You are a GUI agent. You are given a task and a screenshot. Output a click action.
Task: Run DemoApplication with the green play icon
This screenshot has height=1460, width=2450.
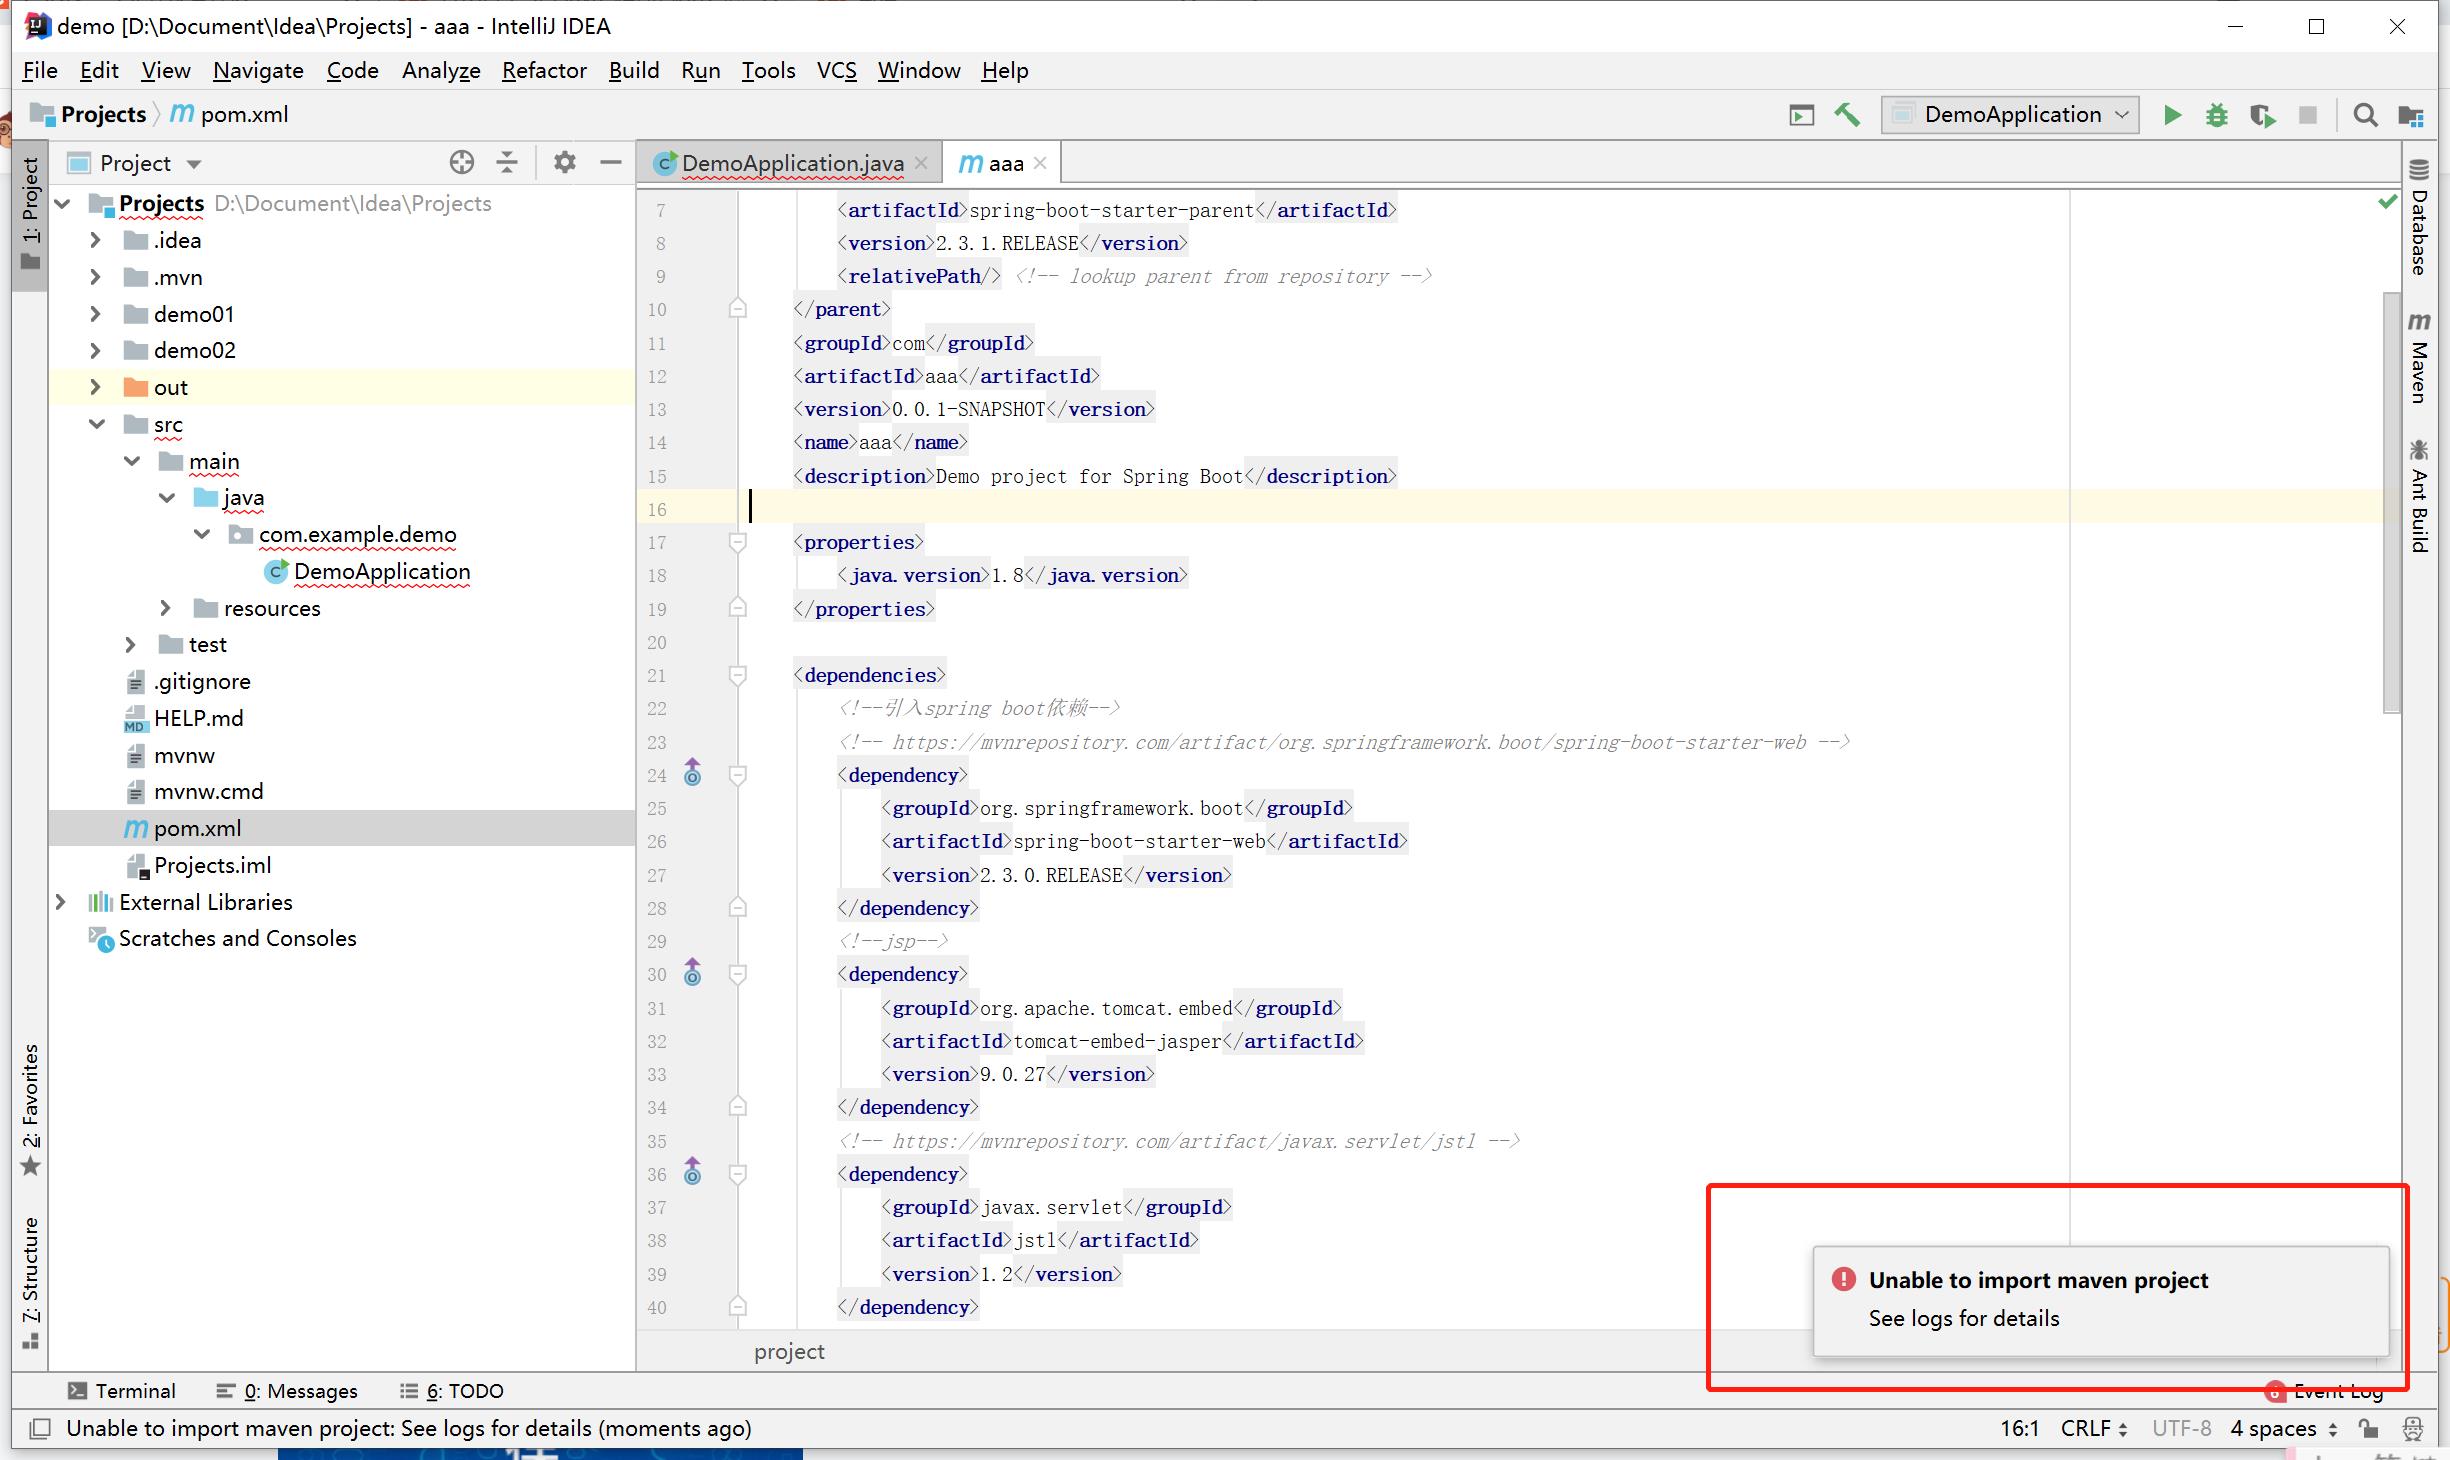pos(2172,115)
